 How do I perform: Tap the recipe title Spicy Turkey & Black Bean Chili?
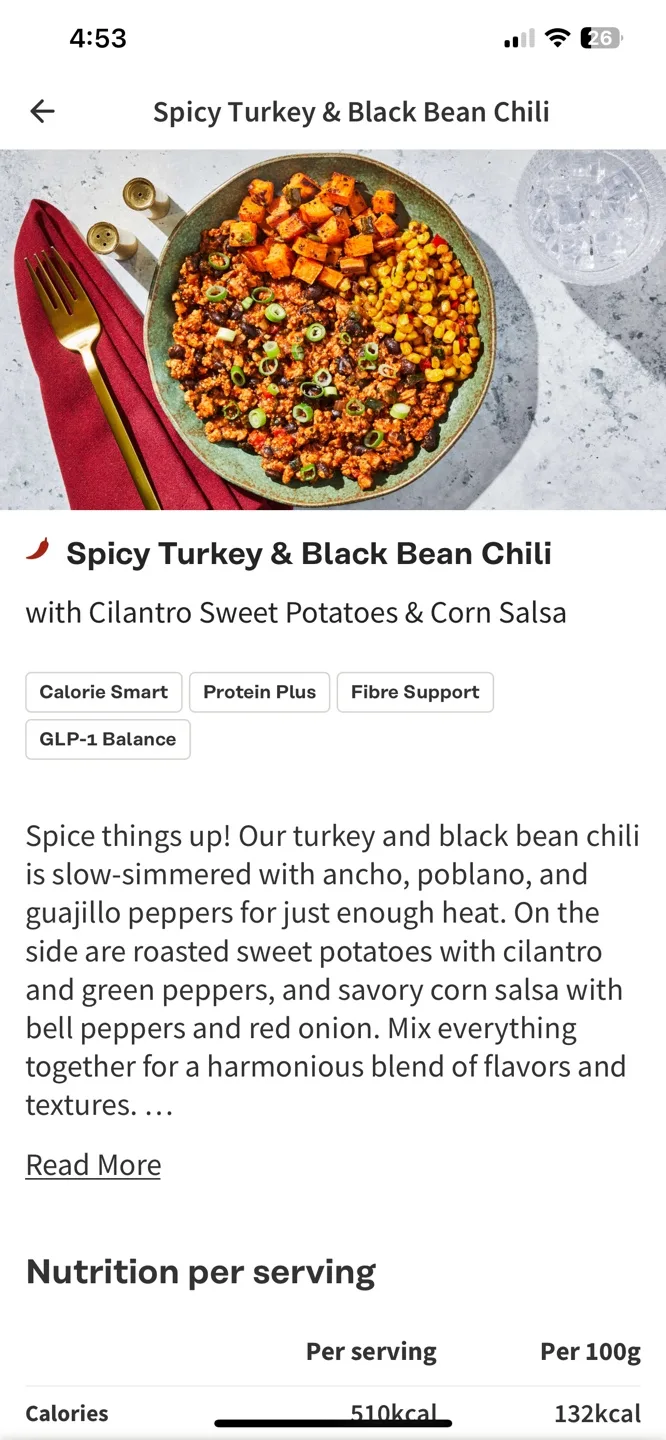pos(309,553)
